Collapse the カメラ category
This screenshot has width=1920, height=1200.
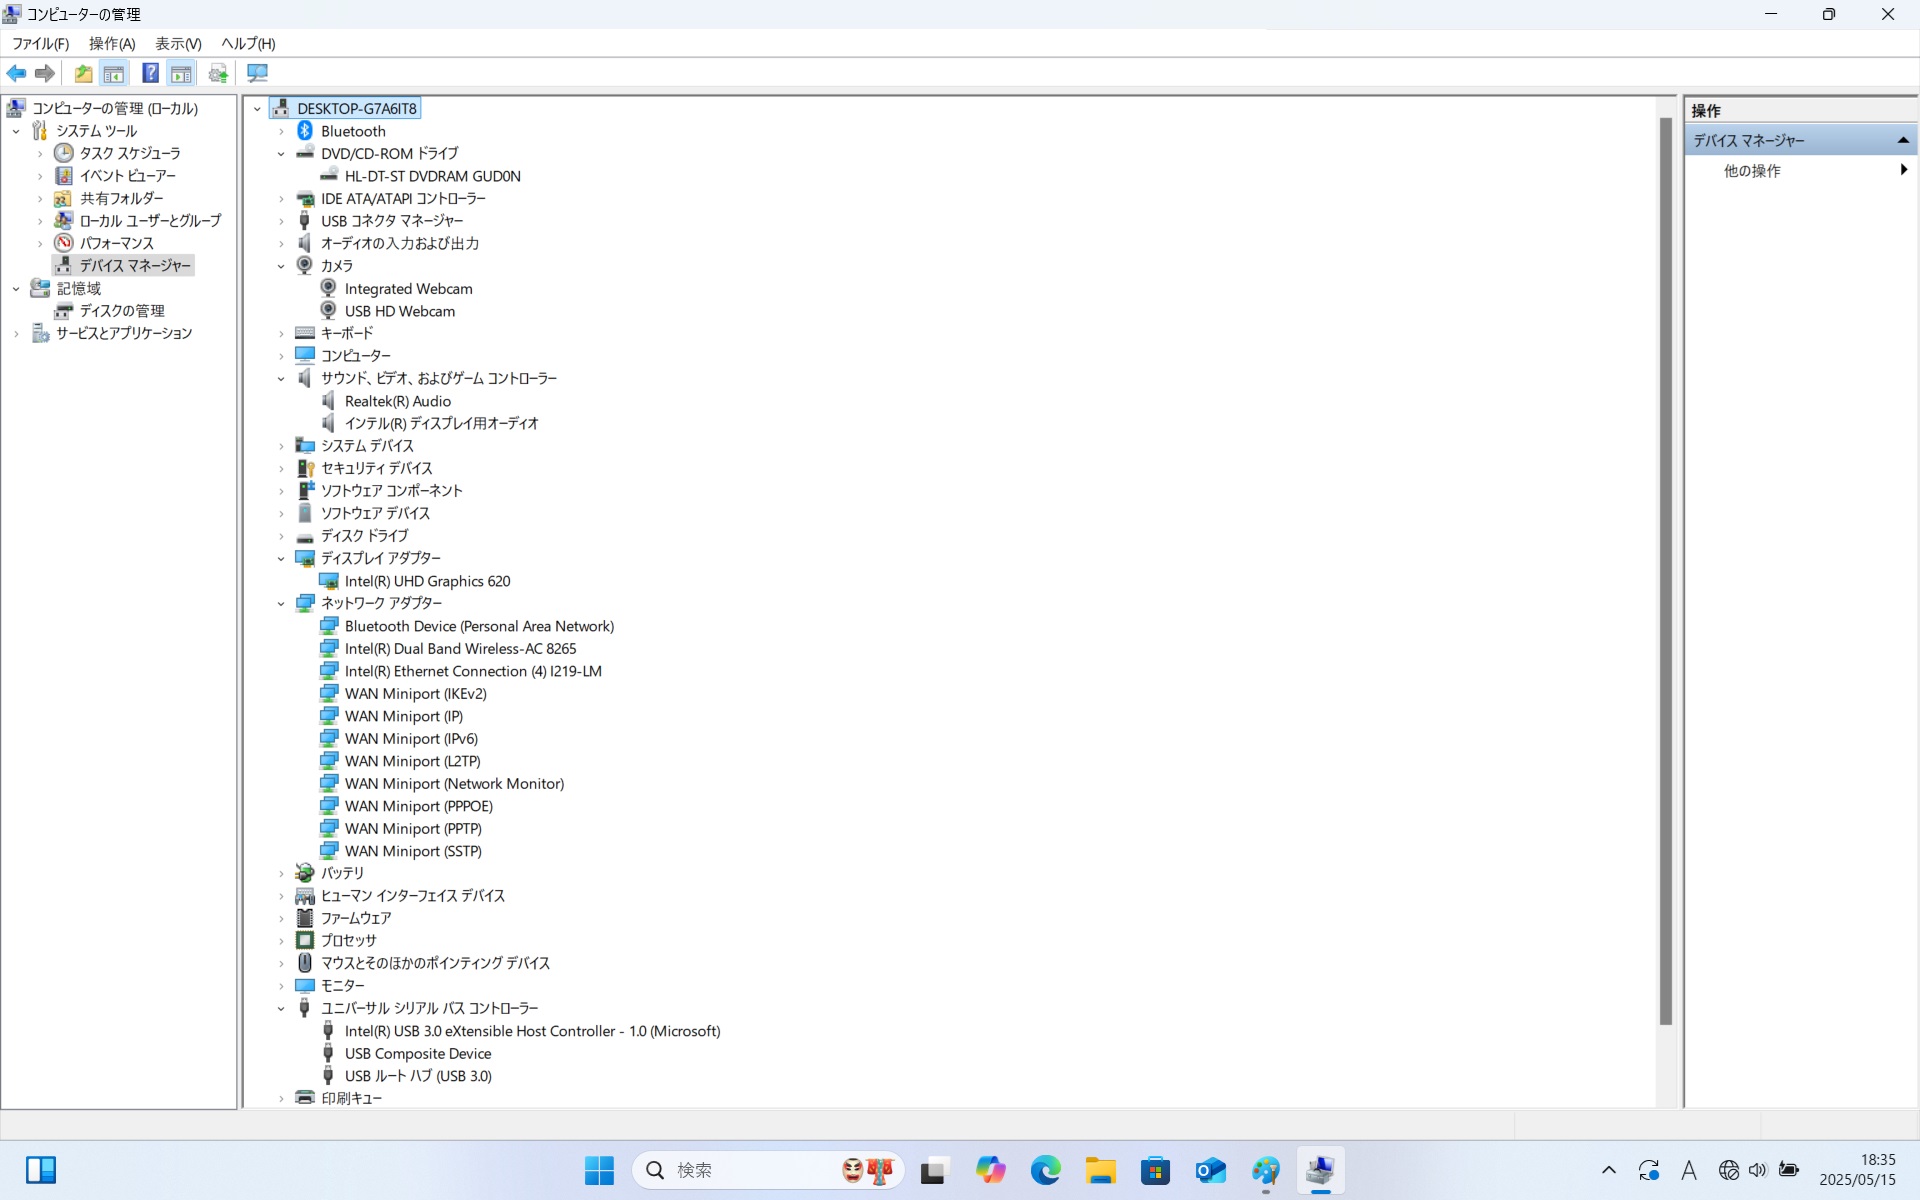point(281,266)
